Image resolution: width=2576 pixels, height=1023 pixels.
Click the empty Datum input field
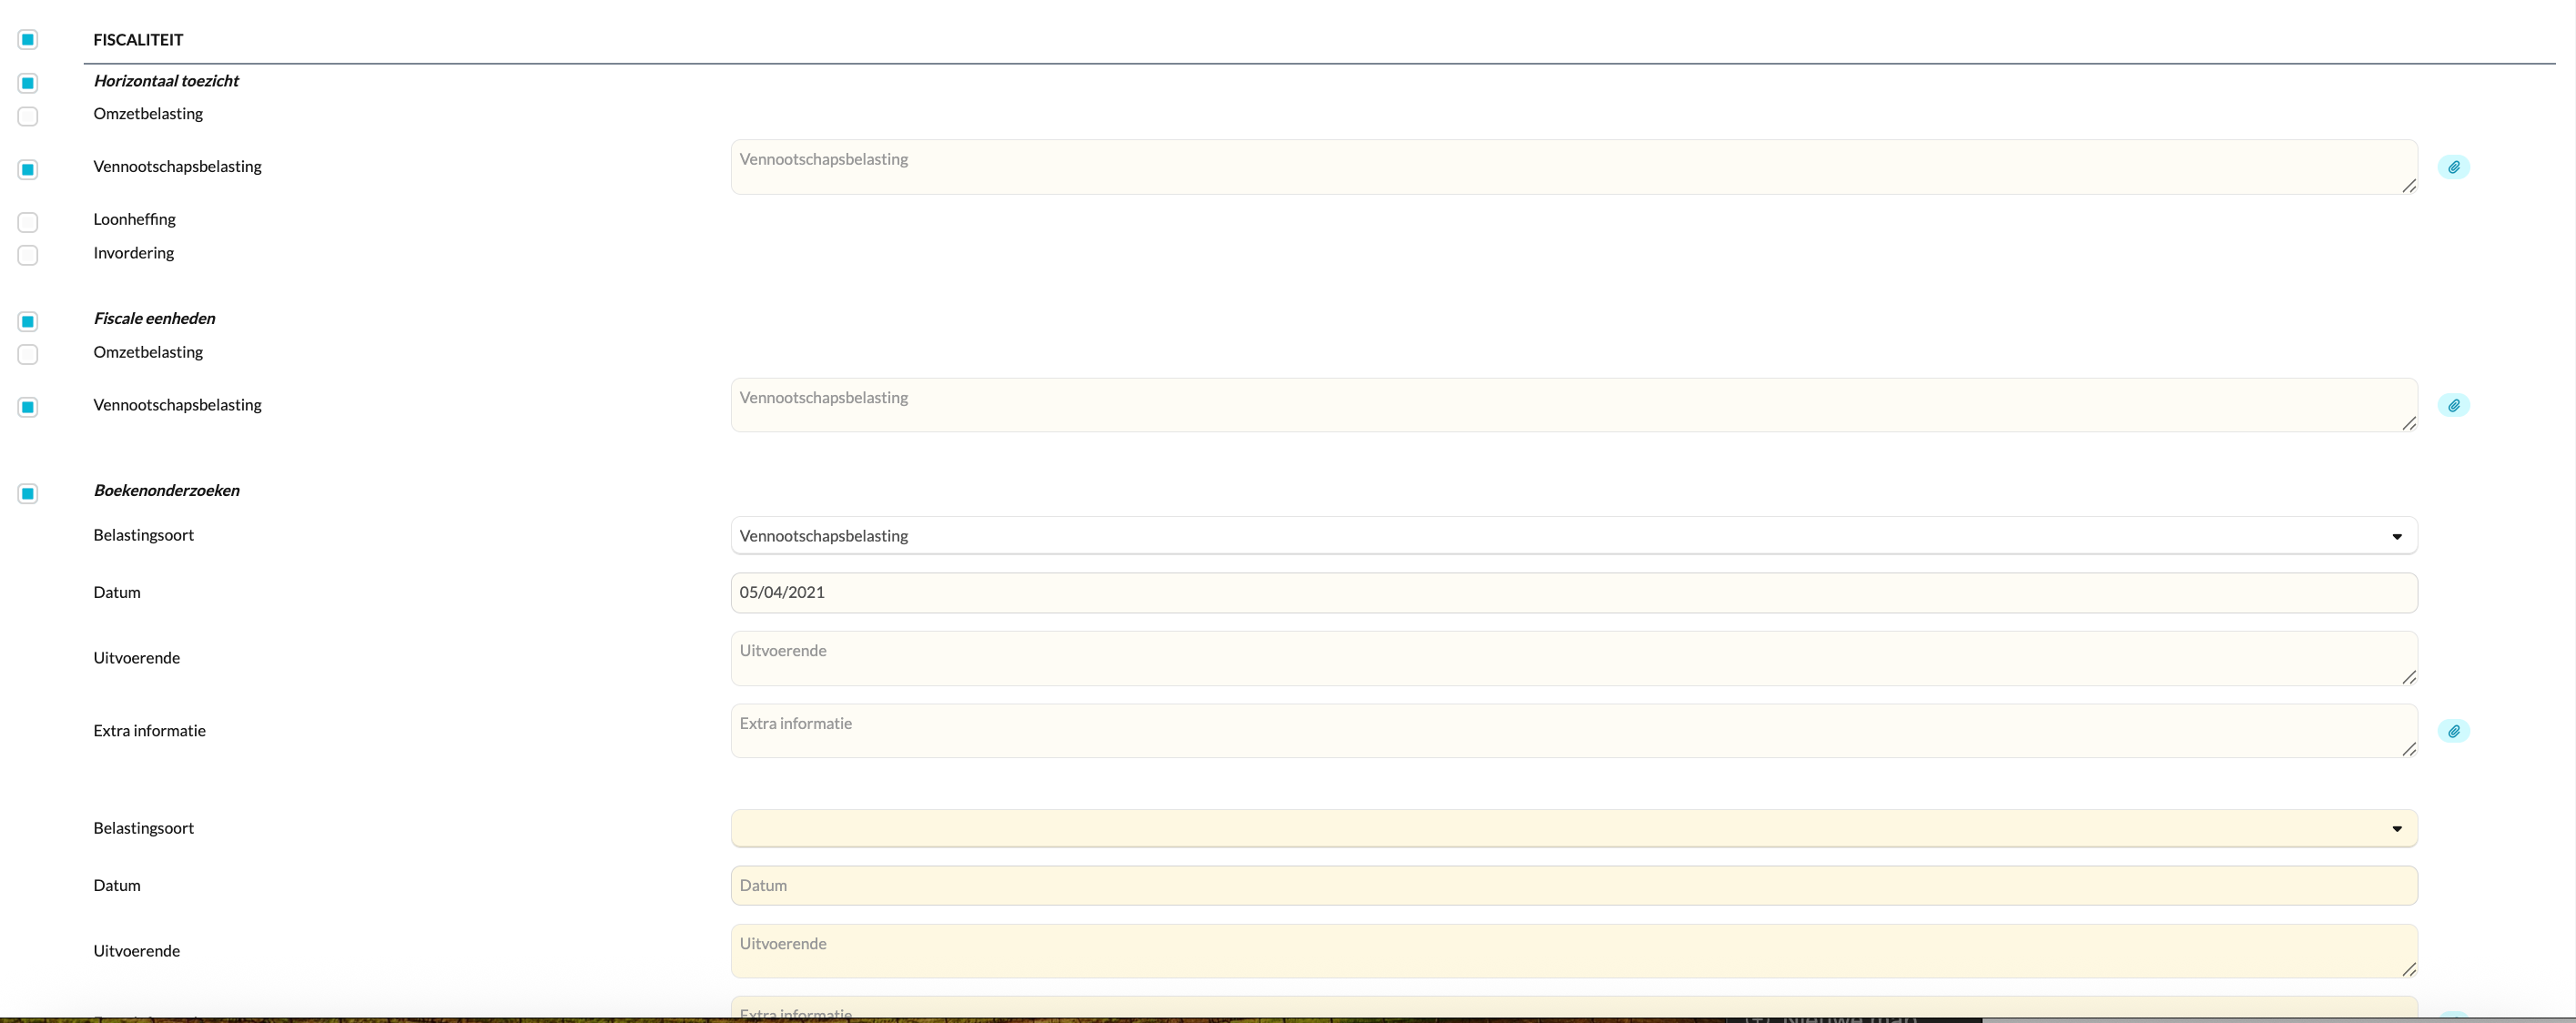pyautogui.click(x=1573, y=885)
